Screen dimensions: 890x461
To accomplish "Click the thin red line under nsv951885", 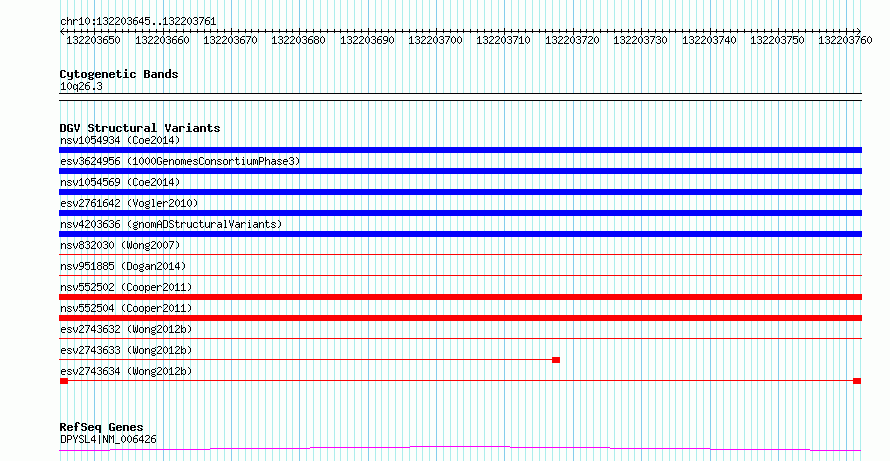I will pos(460,276).
